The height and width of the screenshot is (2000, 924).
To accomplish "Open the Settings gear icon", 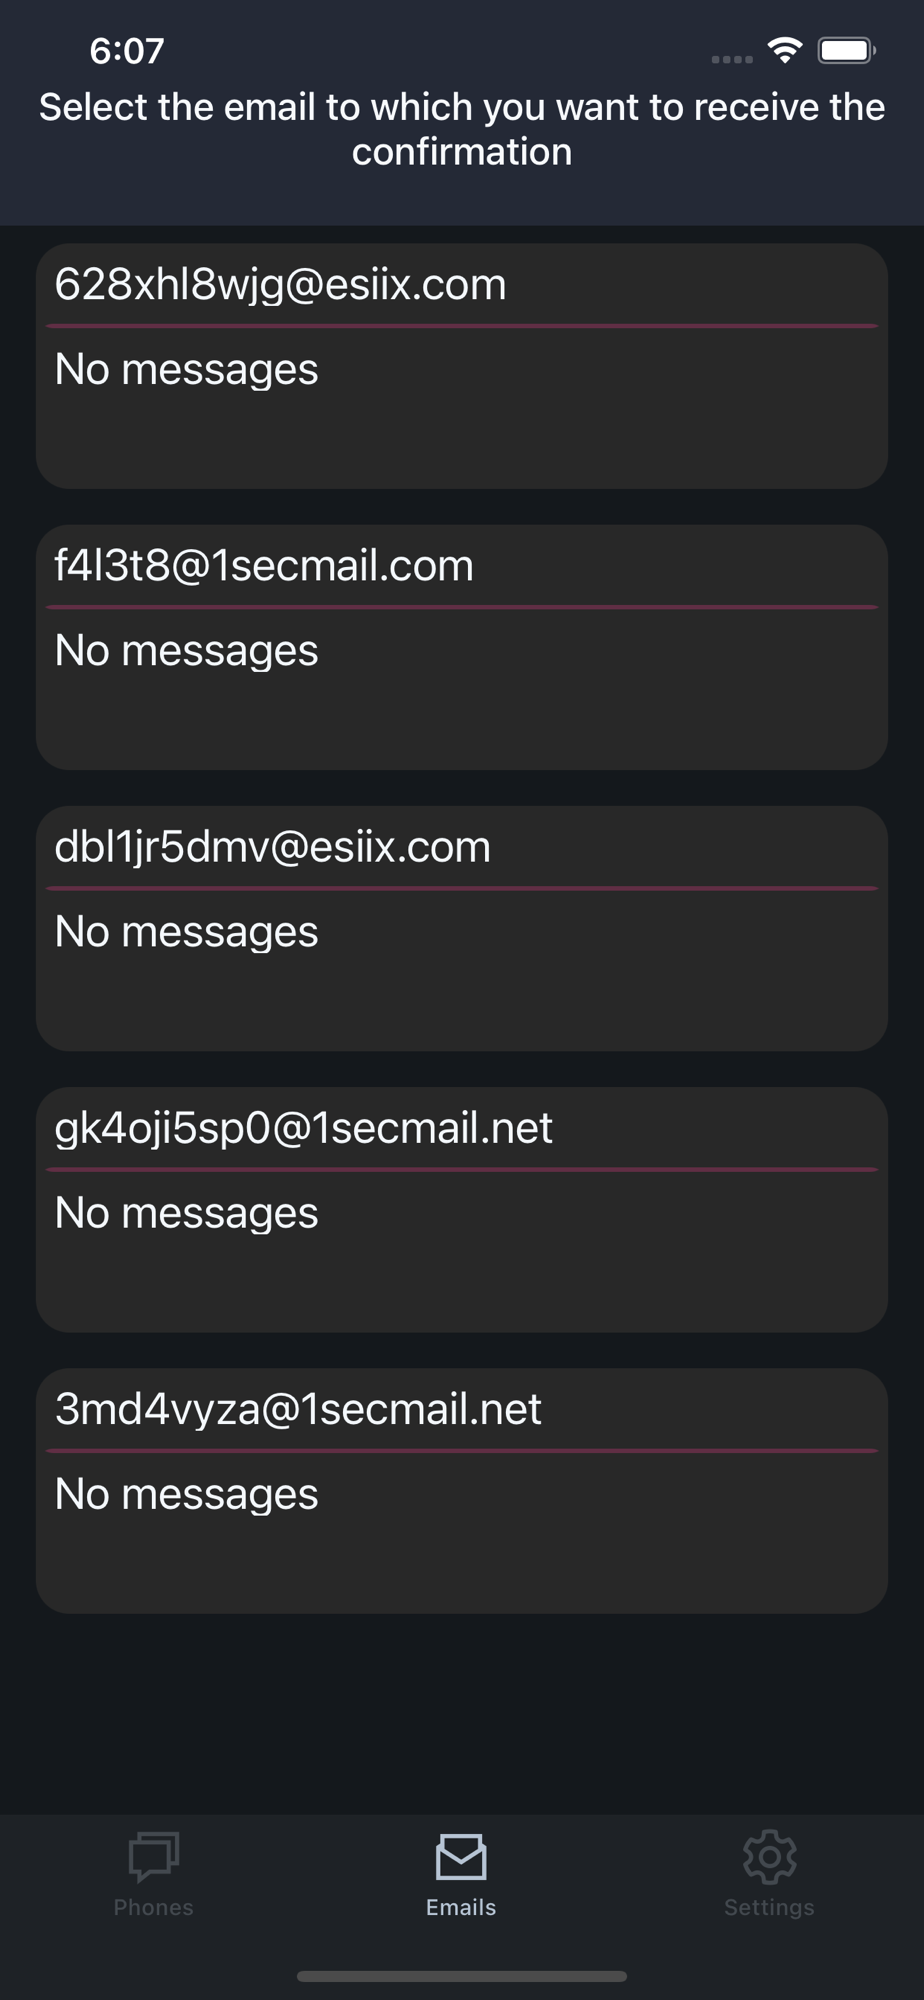I will coord(769,1857).
